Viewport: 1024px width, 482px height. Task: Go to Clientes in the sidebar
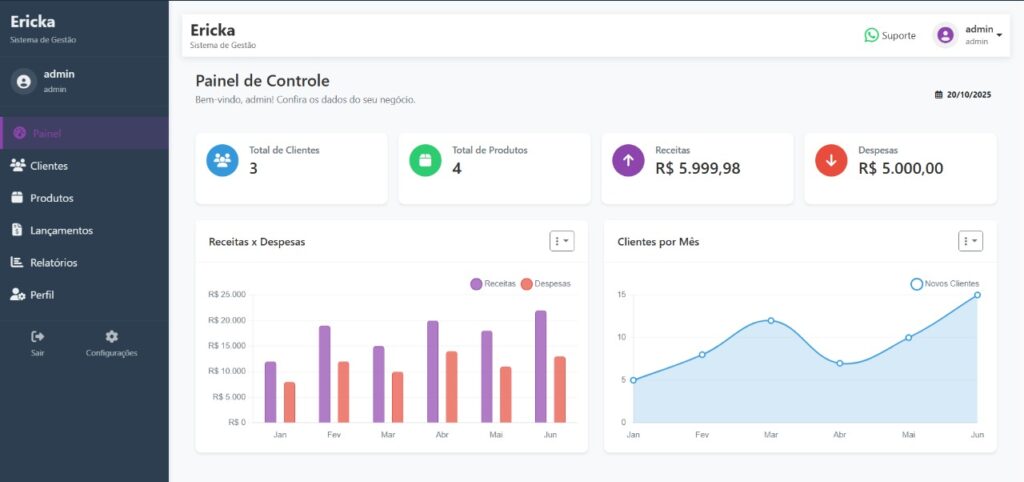click(49, 166)
